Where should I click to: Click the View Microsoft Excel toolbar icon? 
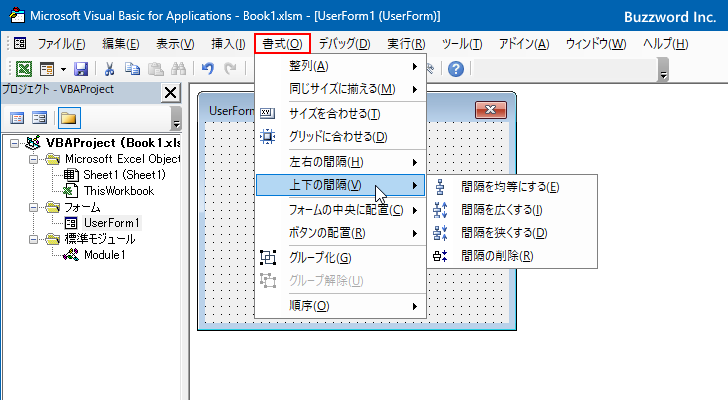pyautogui.click(x=24, y=69)
